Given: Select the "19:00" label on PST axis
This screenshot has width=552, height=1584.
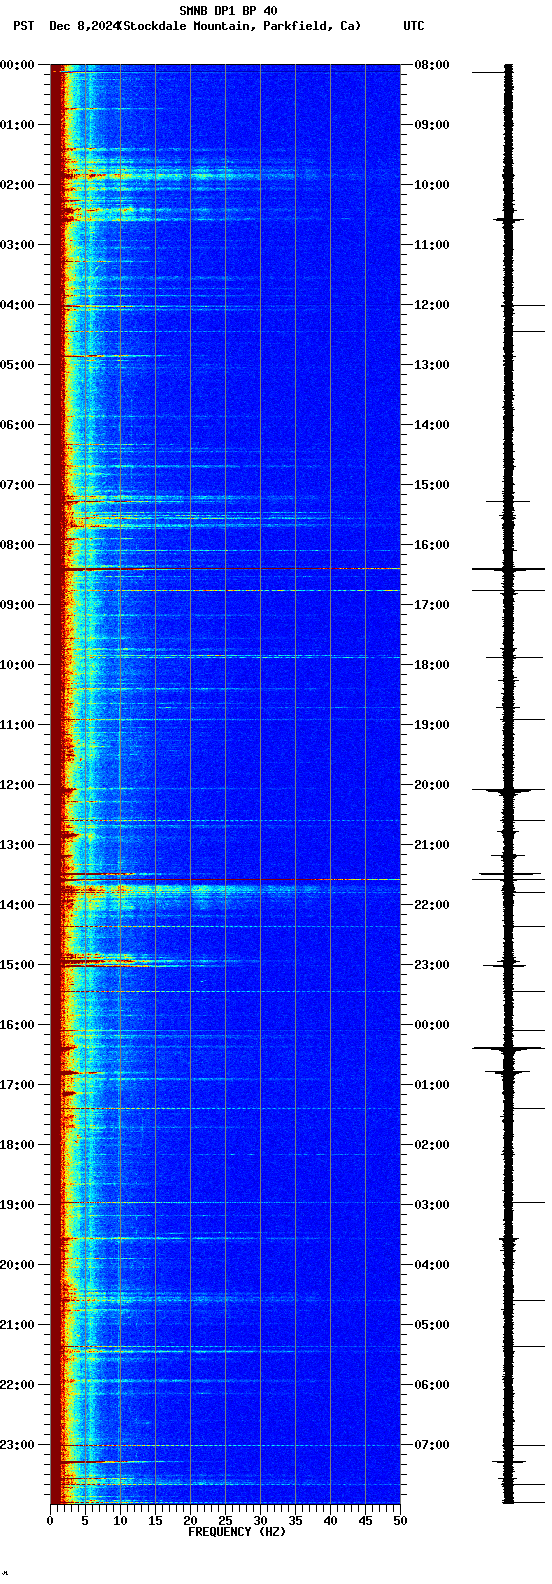Looking at the screenshot, I should (x=17, y=1205).
